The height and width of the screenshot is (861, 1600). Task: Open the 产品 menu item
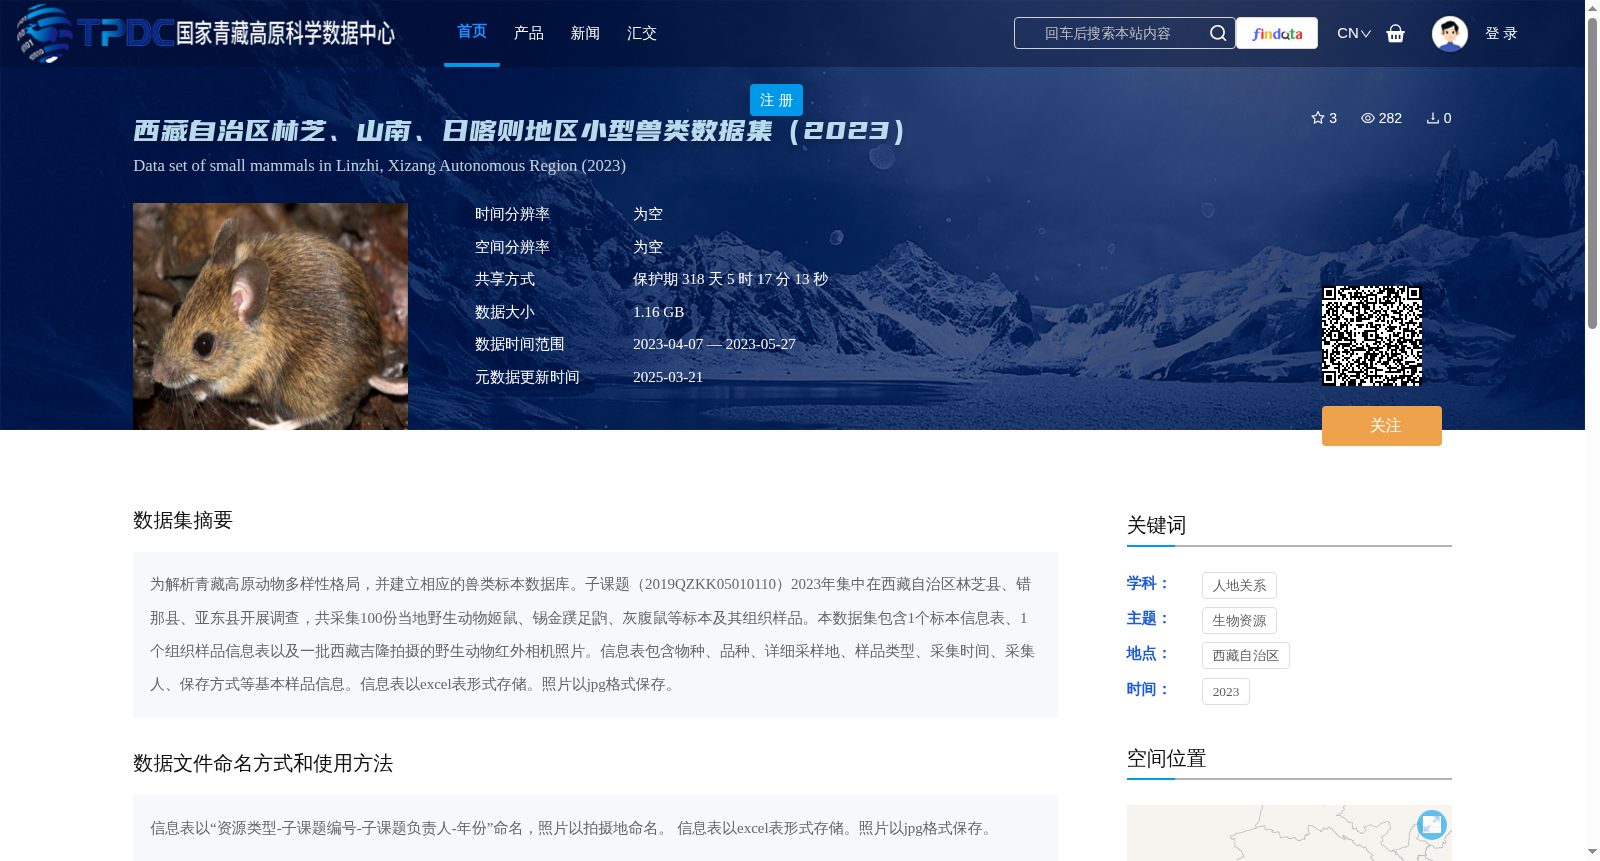pyautogui.click(x=529, y=33)
